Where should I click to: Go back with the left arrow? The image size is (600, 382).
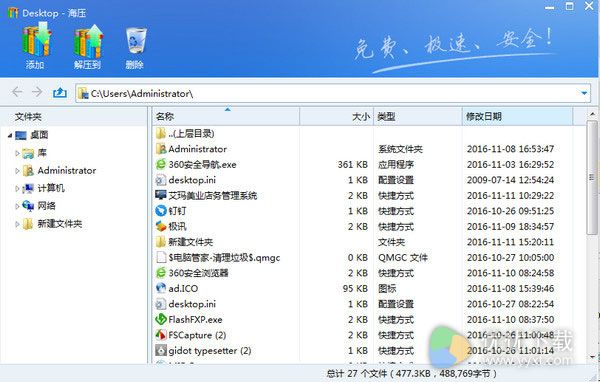17,92
